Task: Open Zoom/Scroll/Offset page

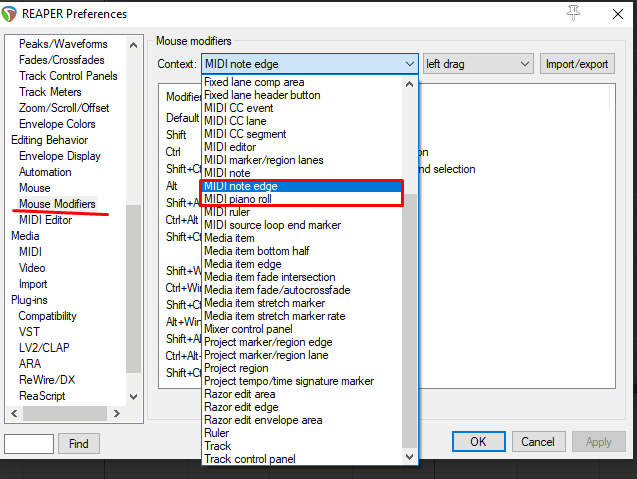Action: tap(64, 108)
